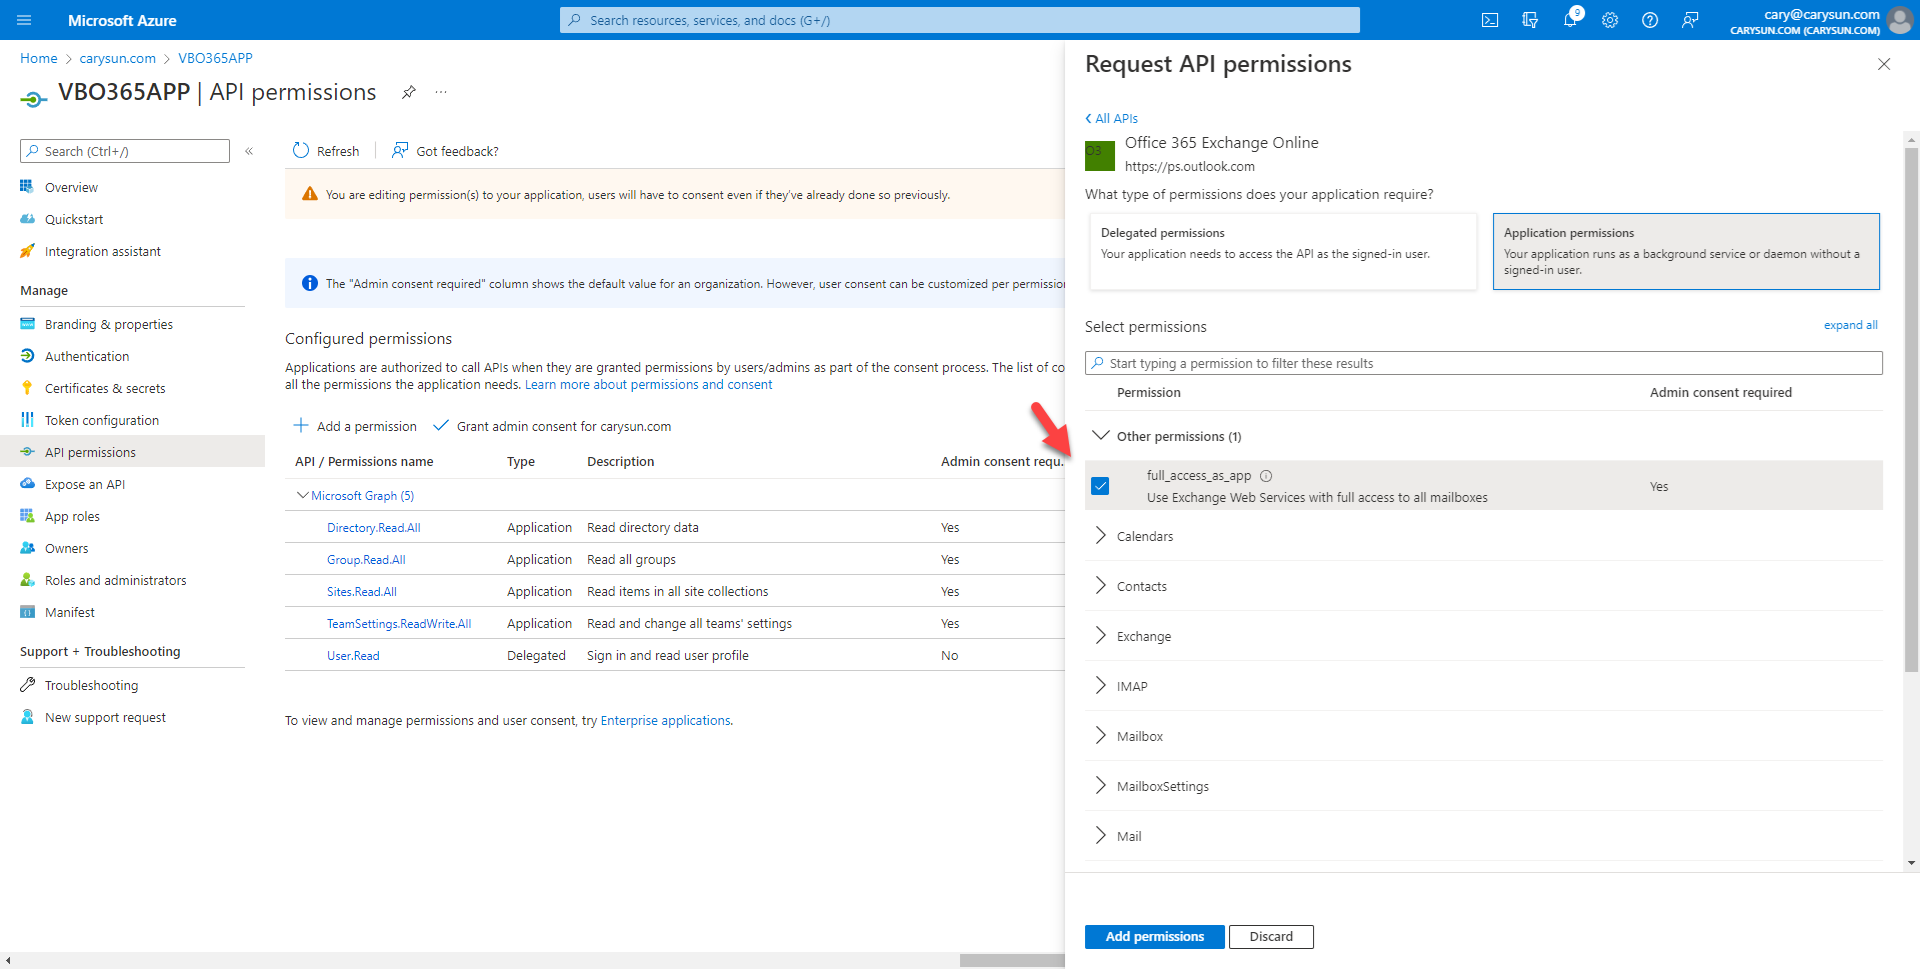Image resolution: width=1920 pixels, height=969 pixels.
Task: Go back to All APIs
Action: click(1111, 118)
